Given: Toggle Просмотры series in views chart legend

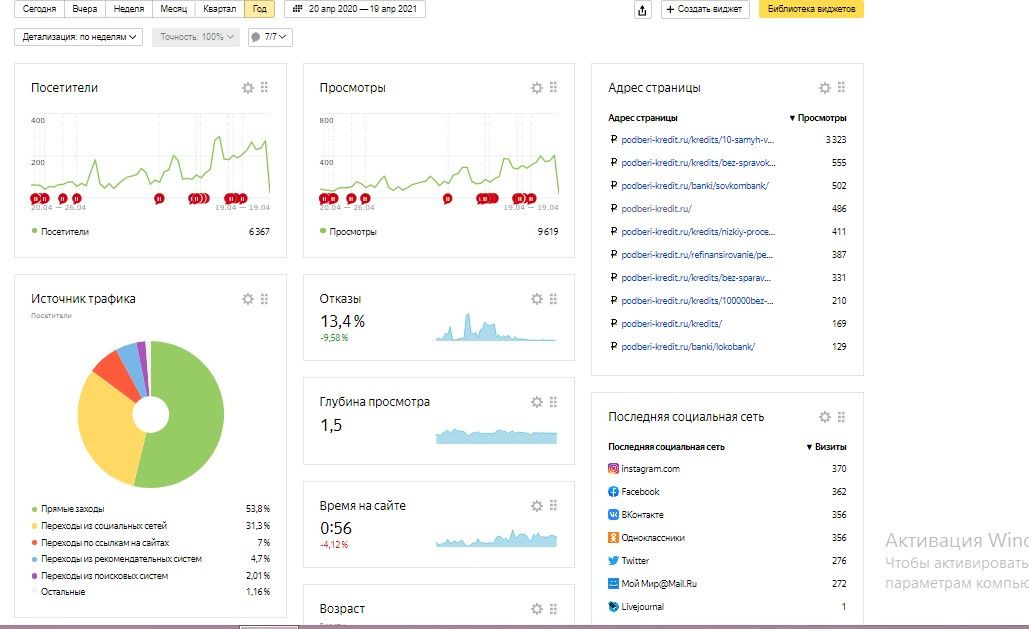Looking at the screenshot, I should click(x=348, y=232).
